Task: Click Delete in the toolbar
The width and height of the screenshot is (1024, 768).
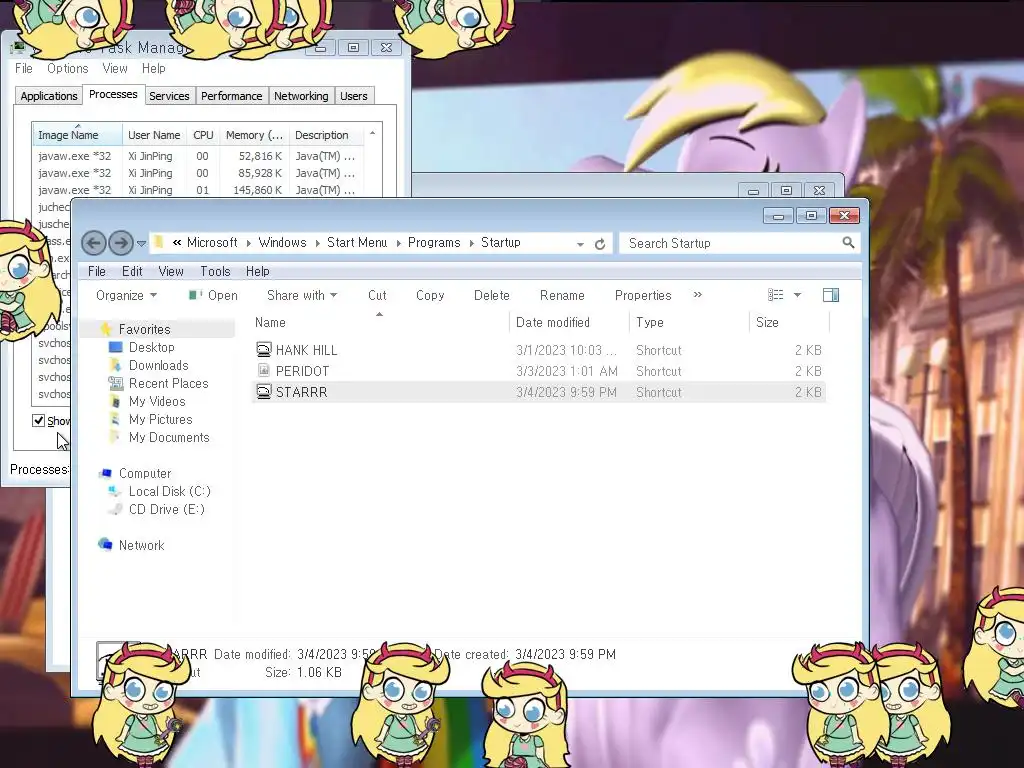Action: coord(492,295)
